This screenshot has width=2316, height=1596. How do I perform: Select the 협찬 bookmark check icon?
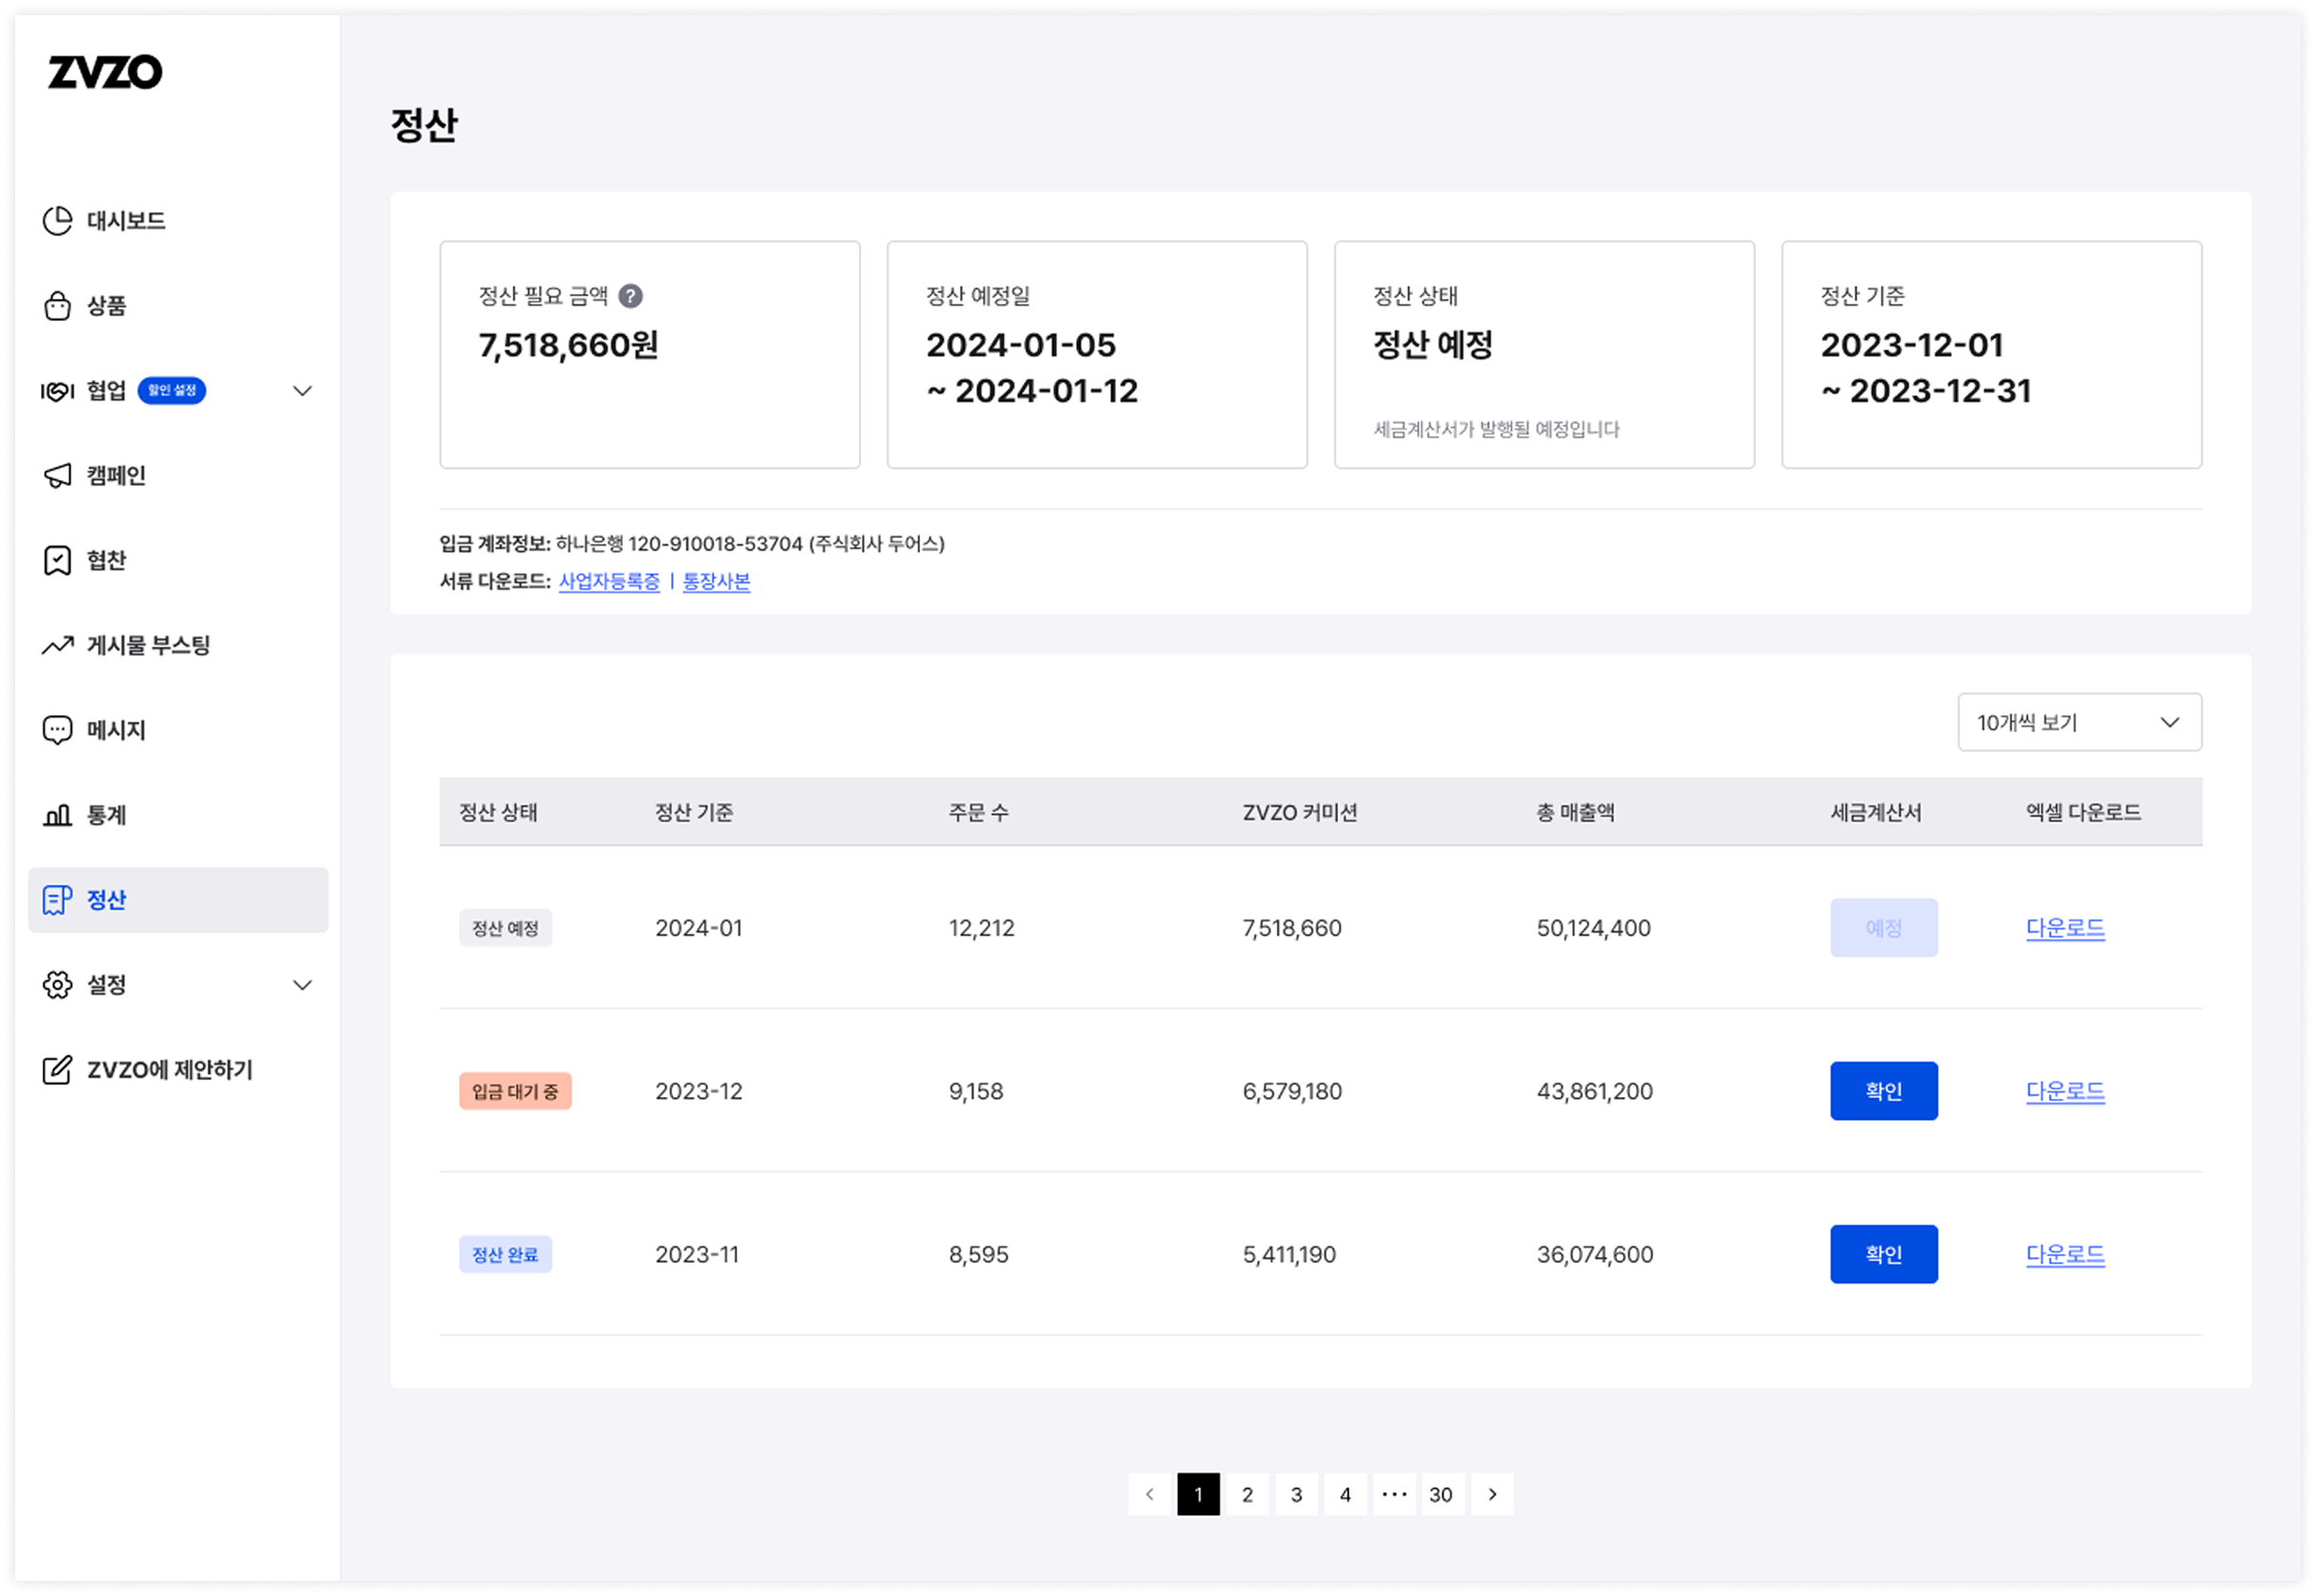click(57, 560)
